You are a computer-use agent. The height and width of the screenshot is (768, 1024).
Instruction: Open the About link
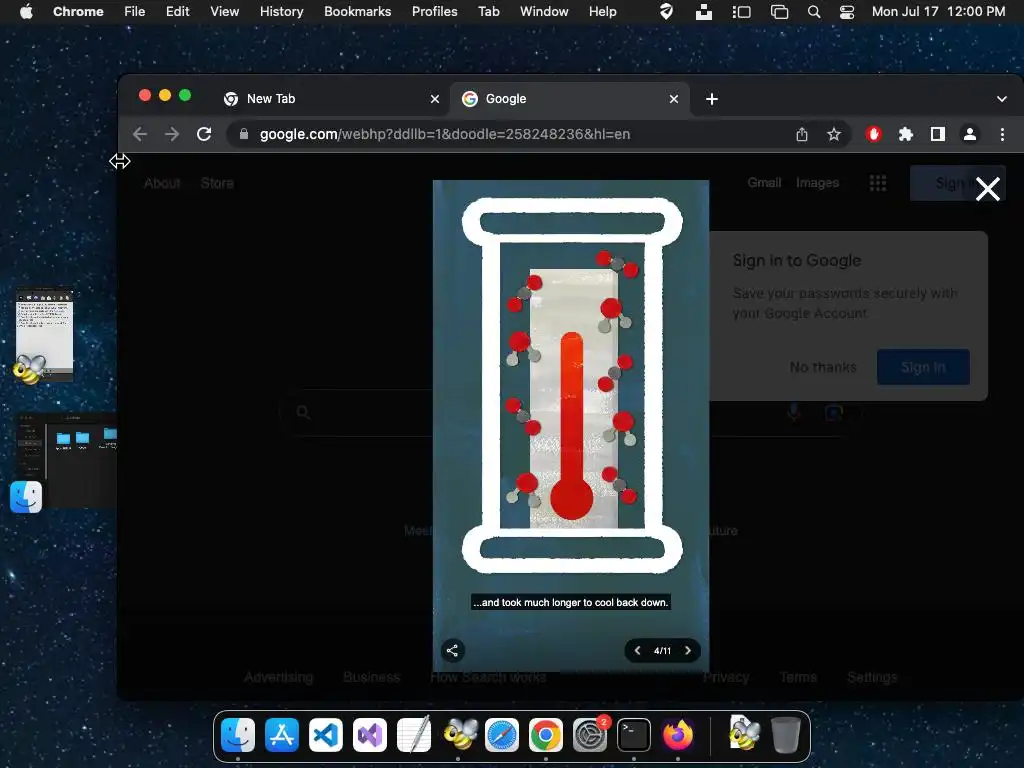coord(162,184)
